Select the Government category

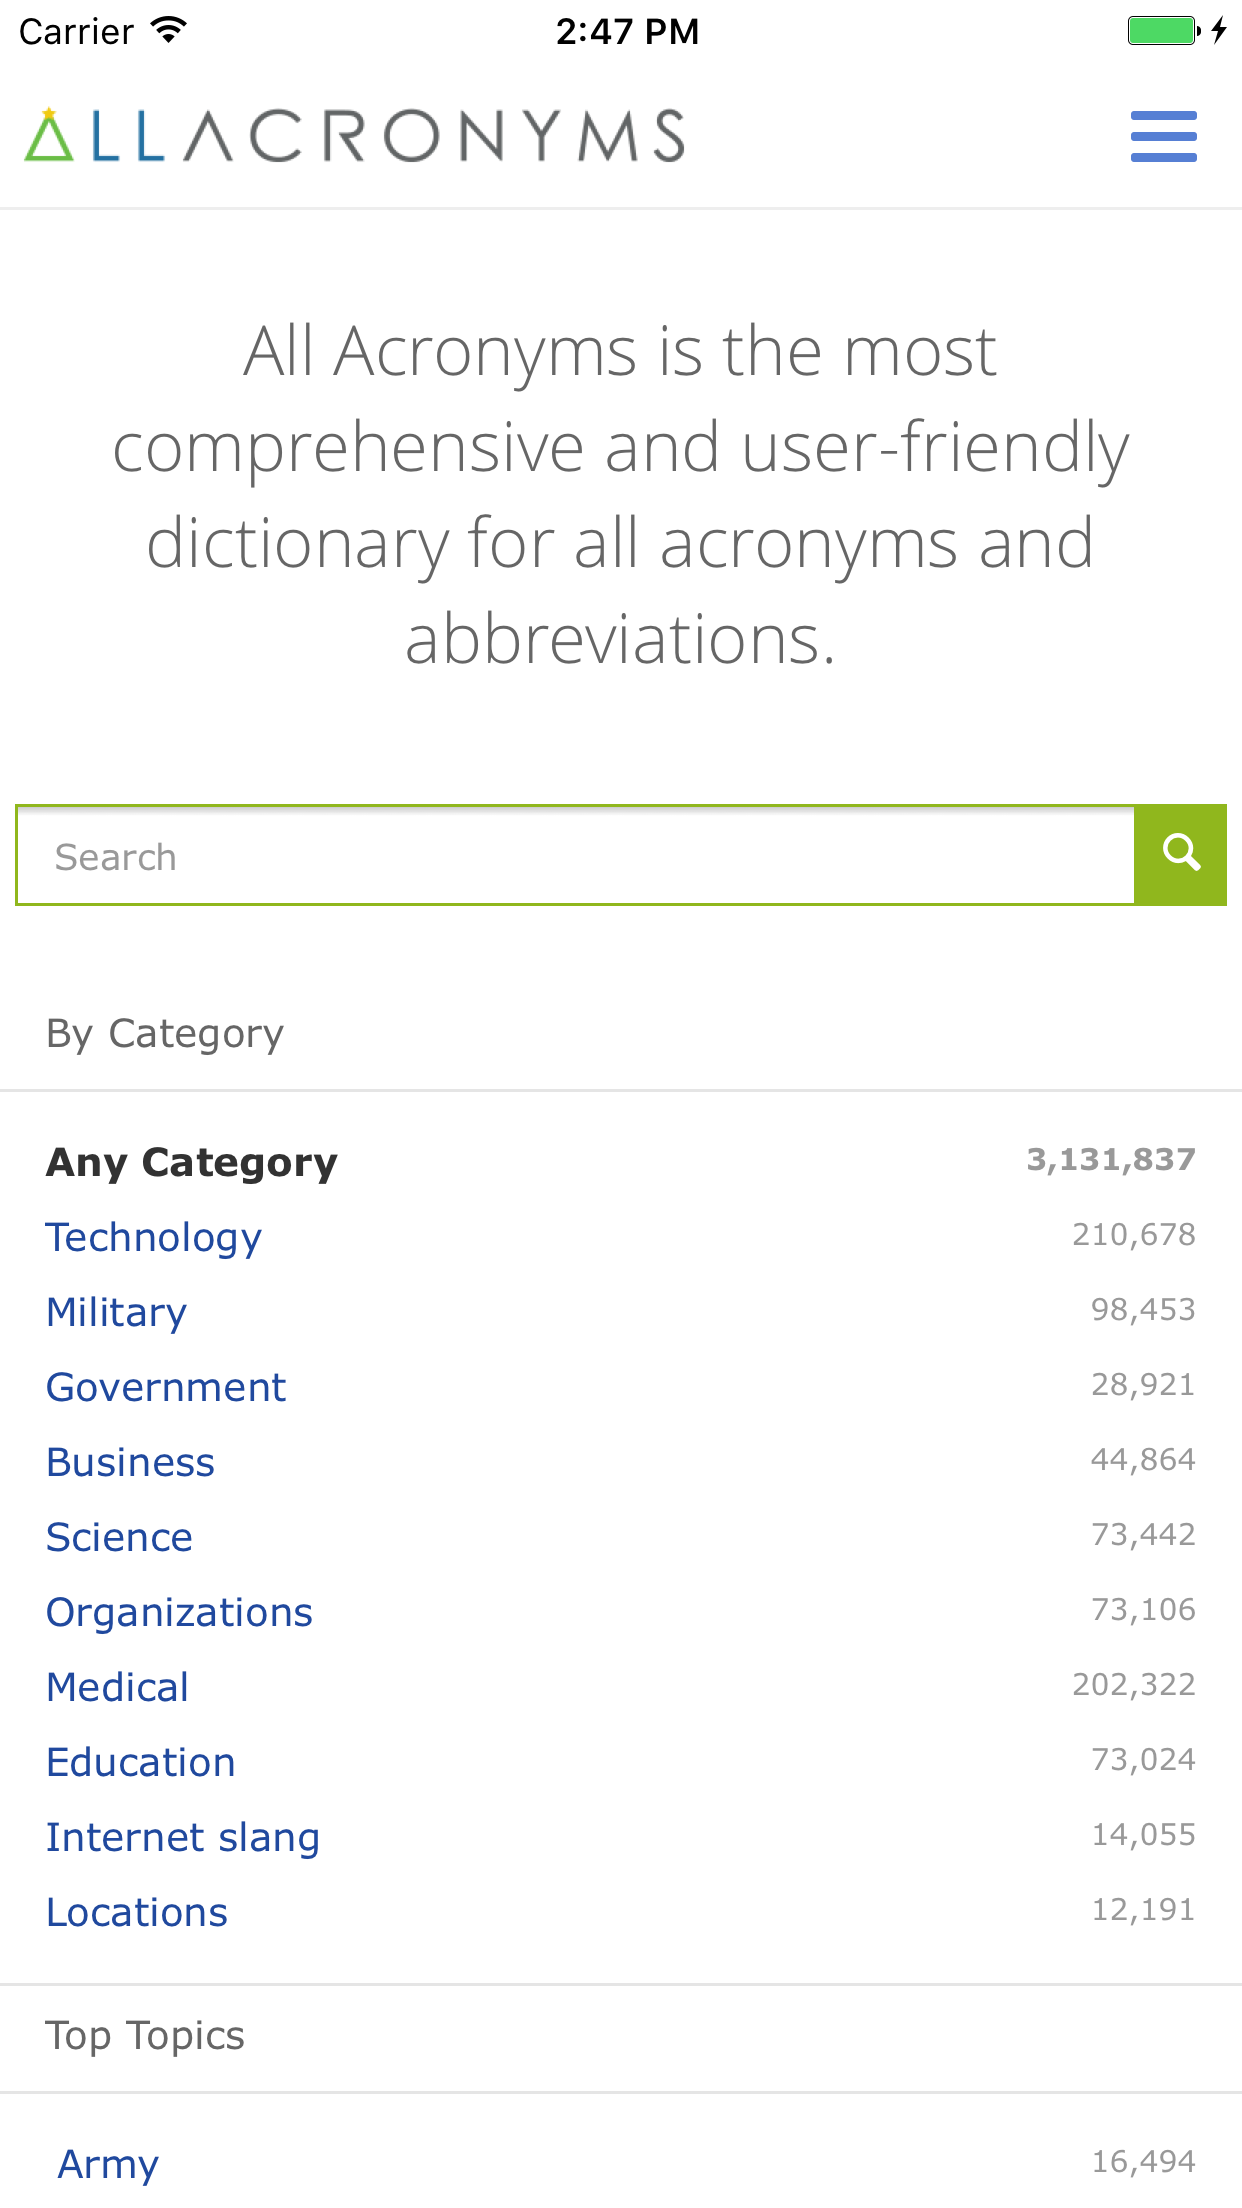click(166, 1387)
